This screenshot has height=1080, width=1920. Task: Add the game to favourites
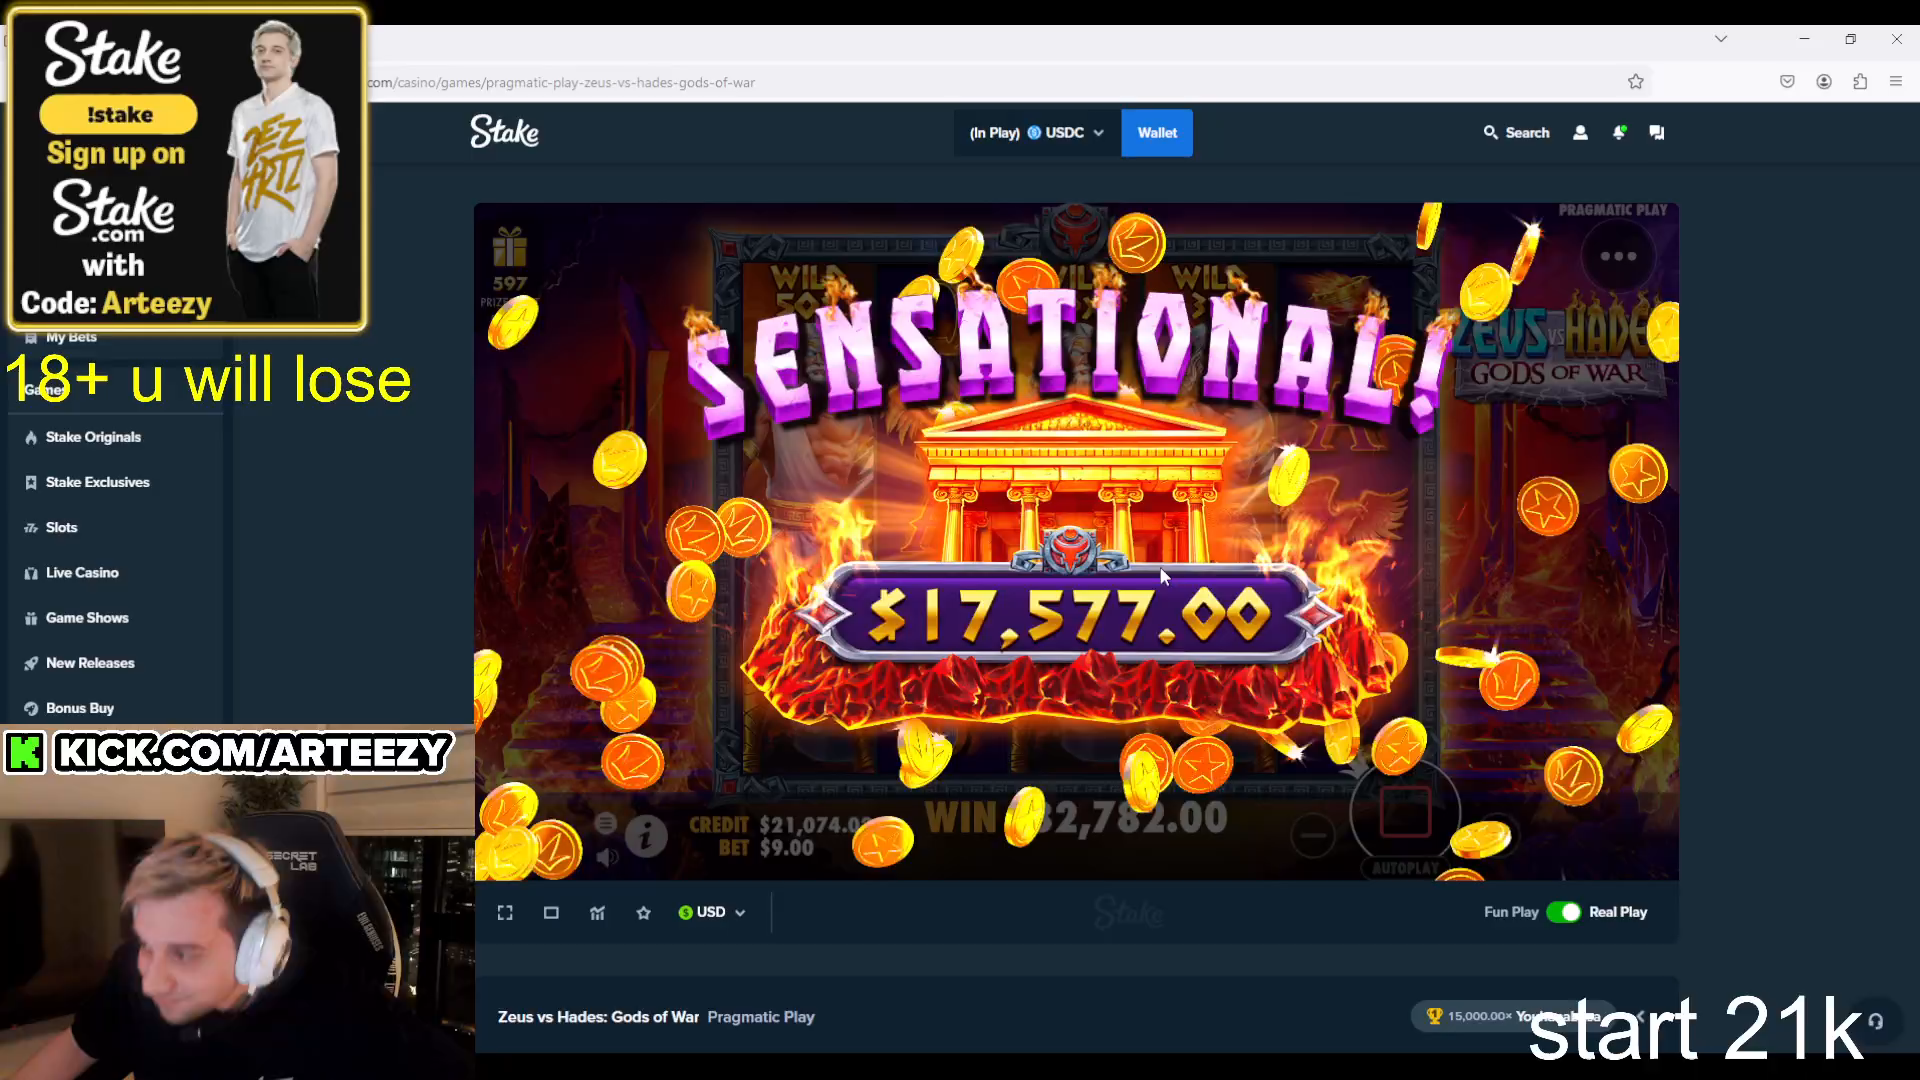(x=643, y=913)
